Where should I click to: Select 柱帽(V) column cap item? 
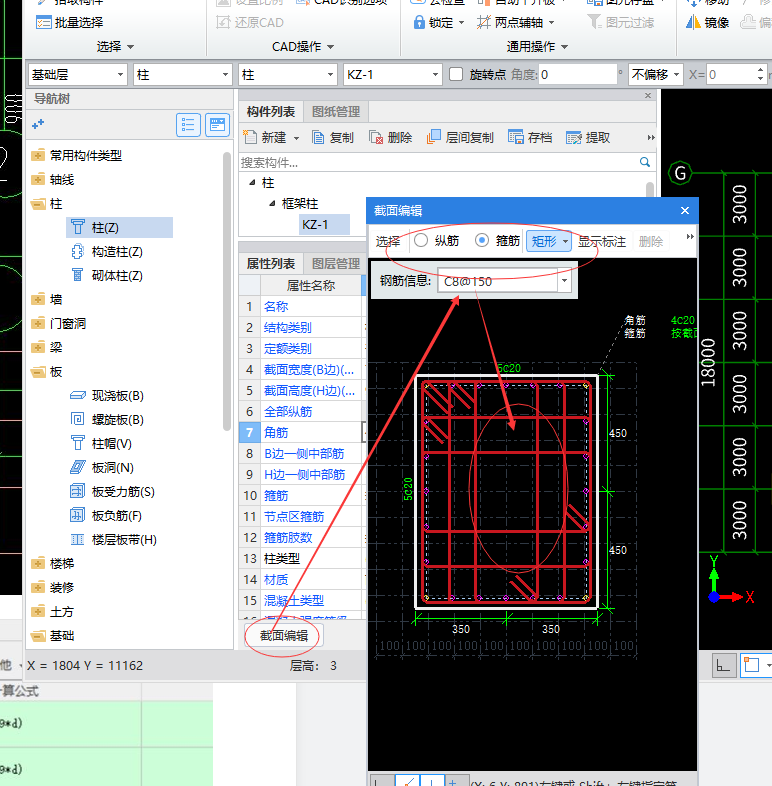[x=101, y=444]
